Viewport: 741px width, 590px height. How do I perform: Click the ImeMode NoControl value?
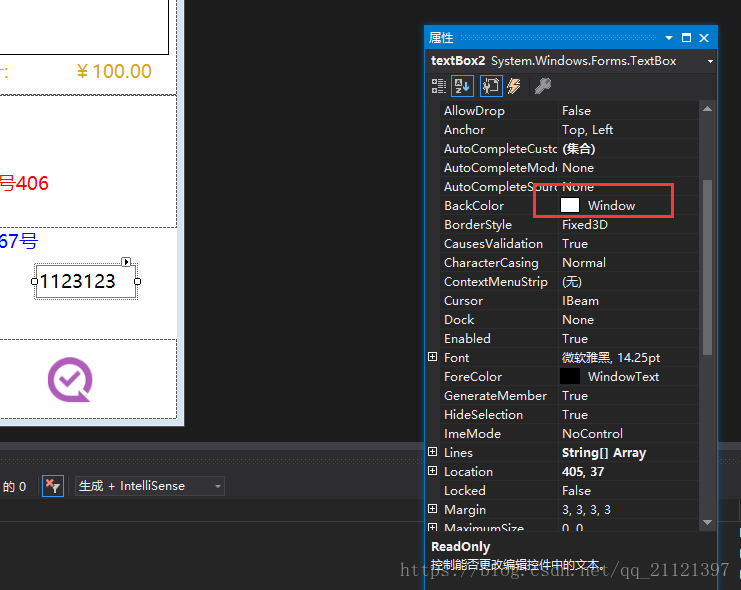[592, 434]
